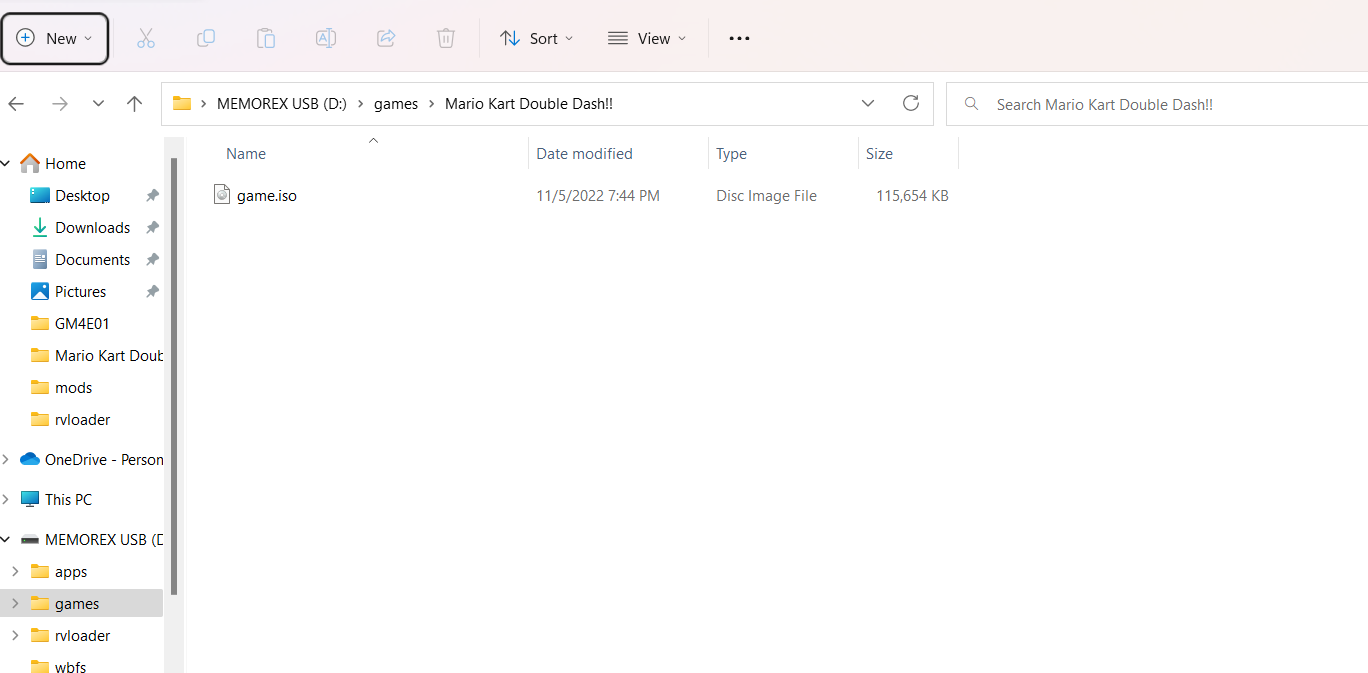Click the folder icon in address bar

click(x=182, y=104)
